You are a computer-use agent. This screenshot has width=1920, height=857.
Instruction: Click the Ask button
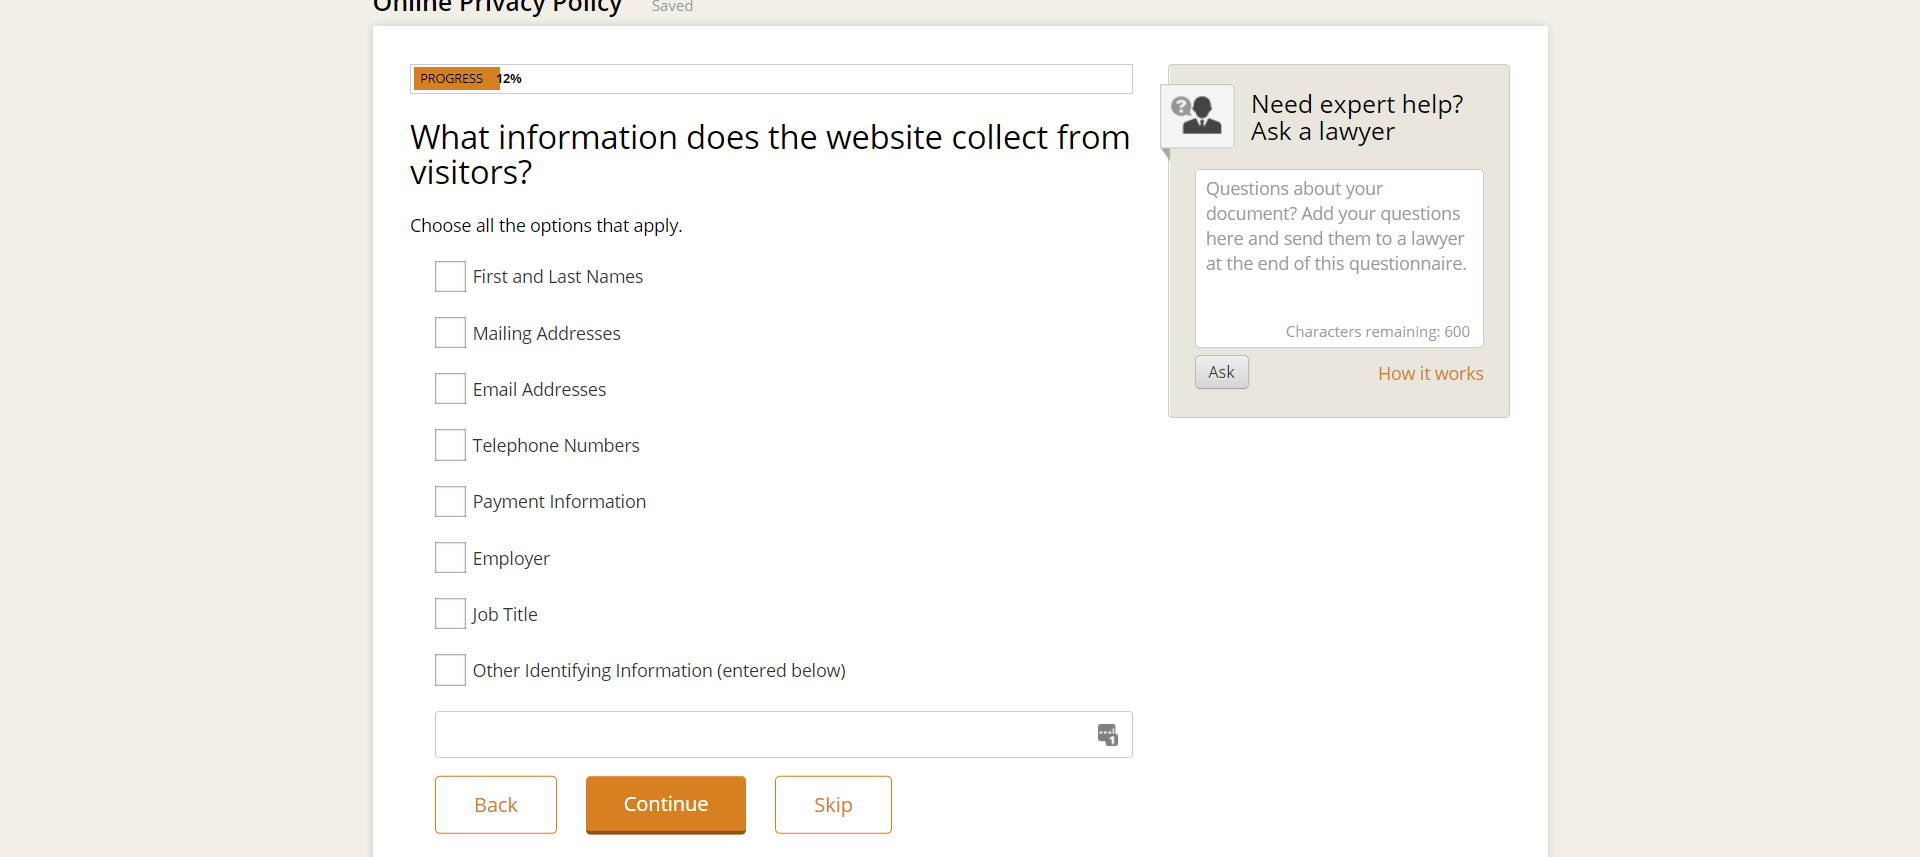pos(1221,372)
